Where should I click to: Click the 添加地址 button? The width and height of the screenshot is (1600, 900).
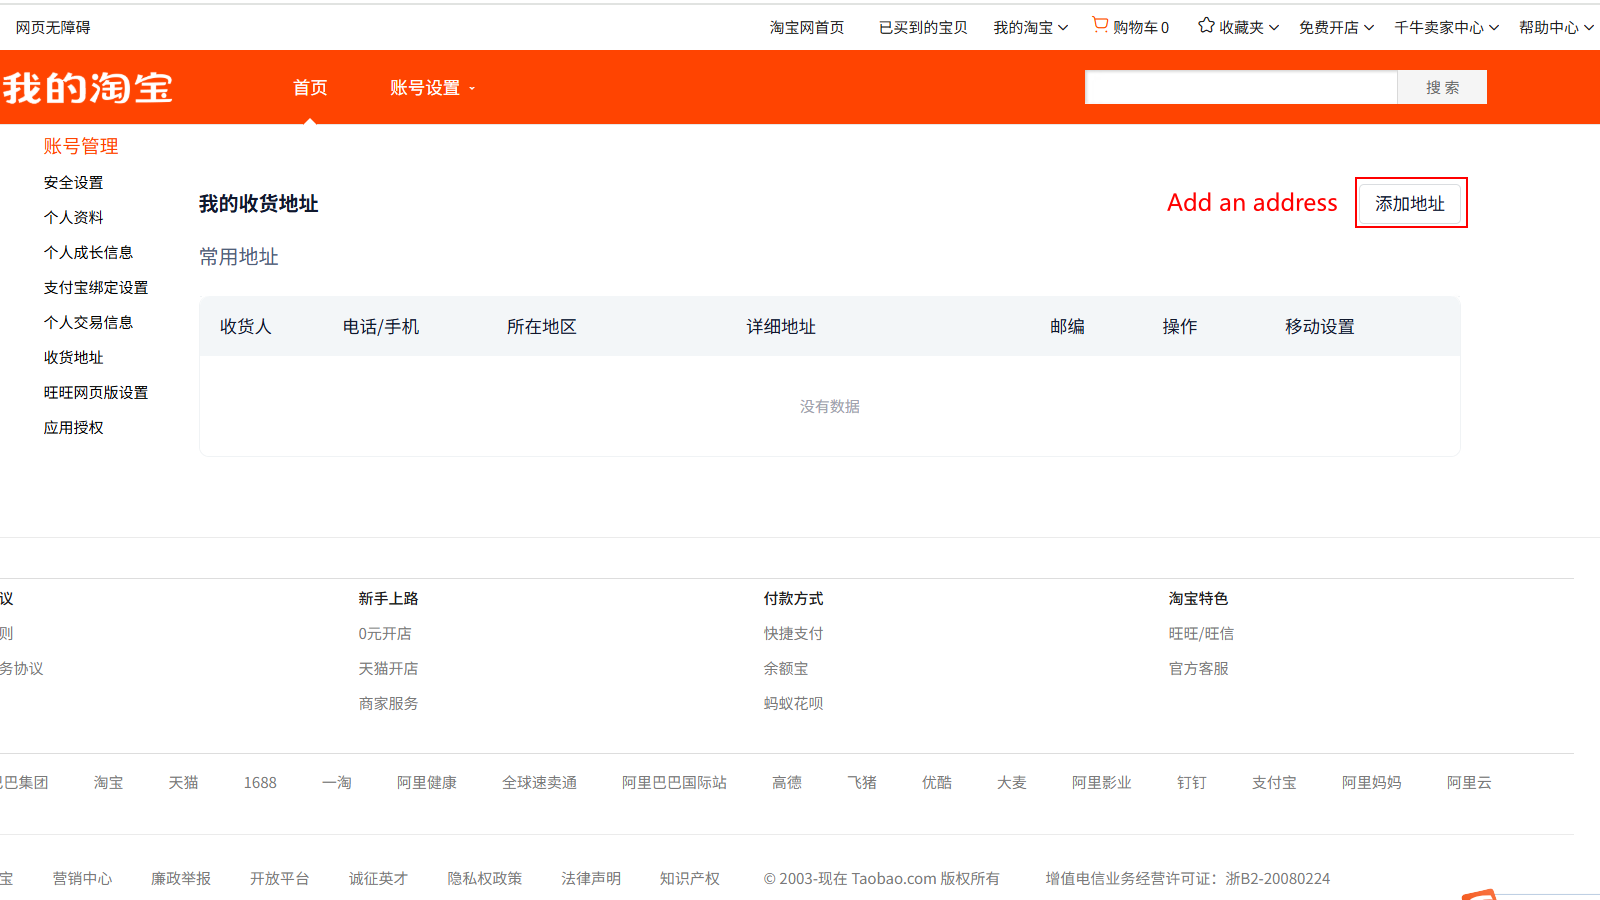1410,204
